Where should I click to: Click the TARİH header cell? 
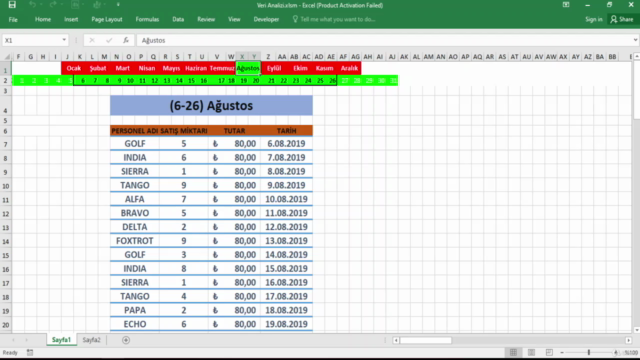pyautogui.click(x=287, y=131)
